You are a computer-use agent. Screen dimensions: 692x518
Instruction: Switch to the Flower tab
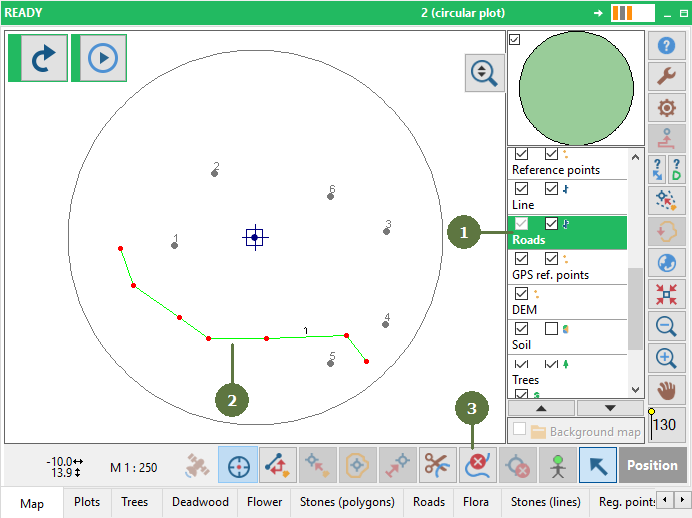(x=264, y=502)
